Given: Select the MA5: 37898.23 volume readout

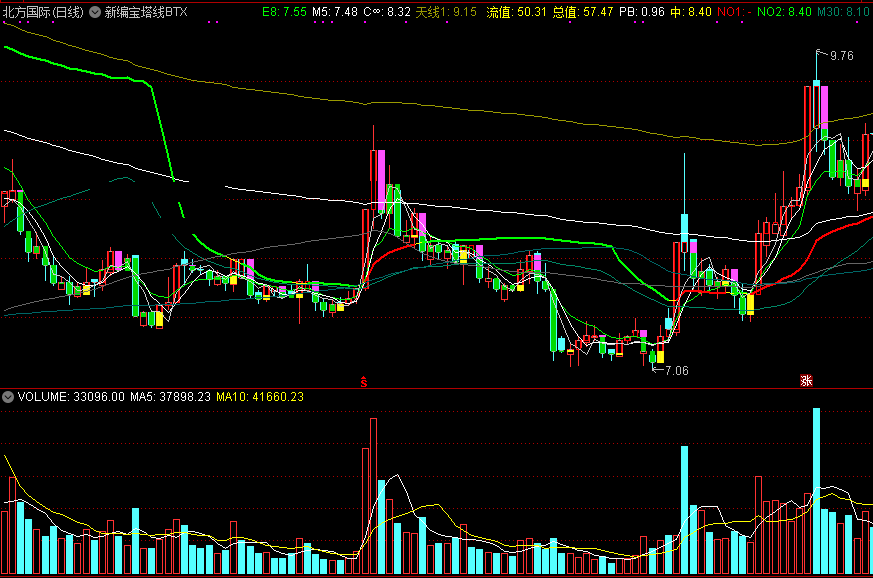Looking at the screenshot, I should pyautogui.click(x=170, y=397).
